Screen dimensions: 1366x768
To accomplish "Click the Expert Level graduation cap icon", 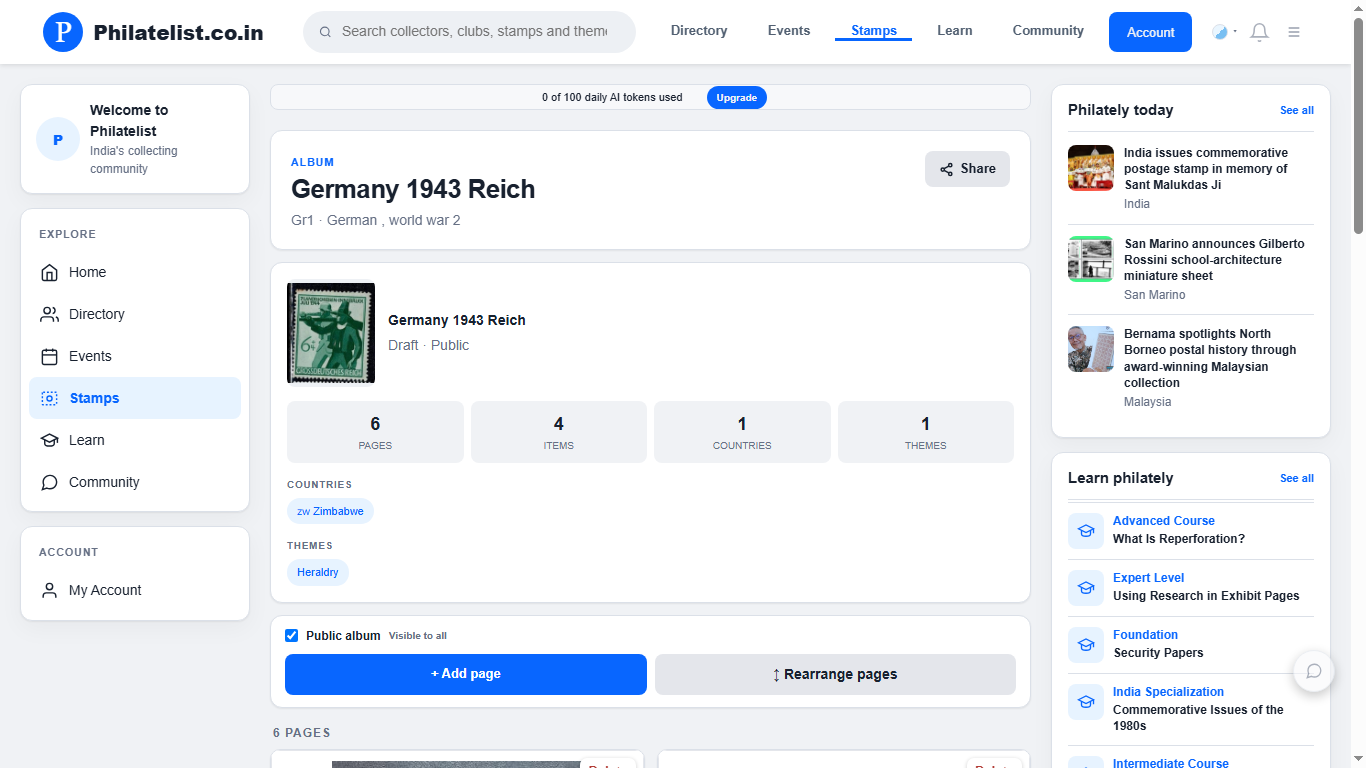I will pos(1086,588).
